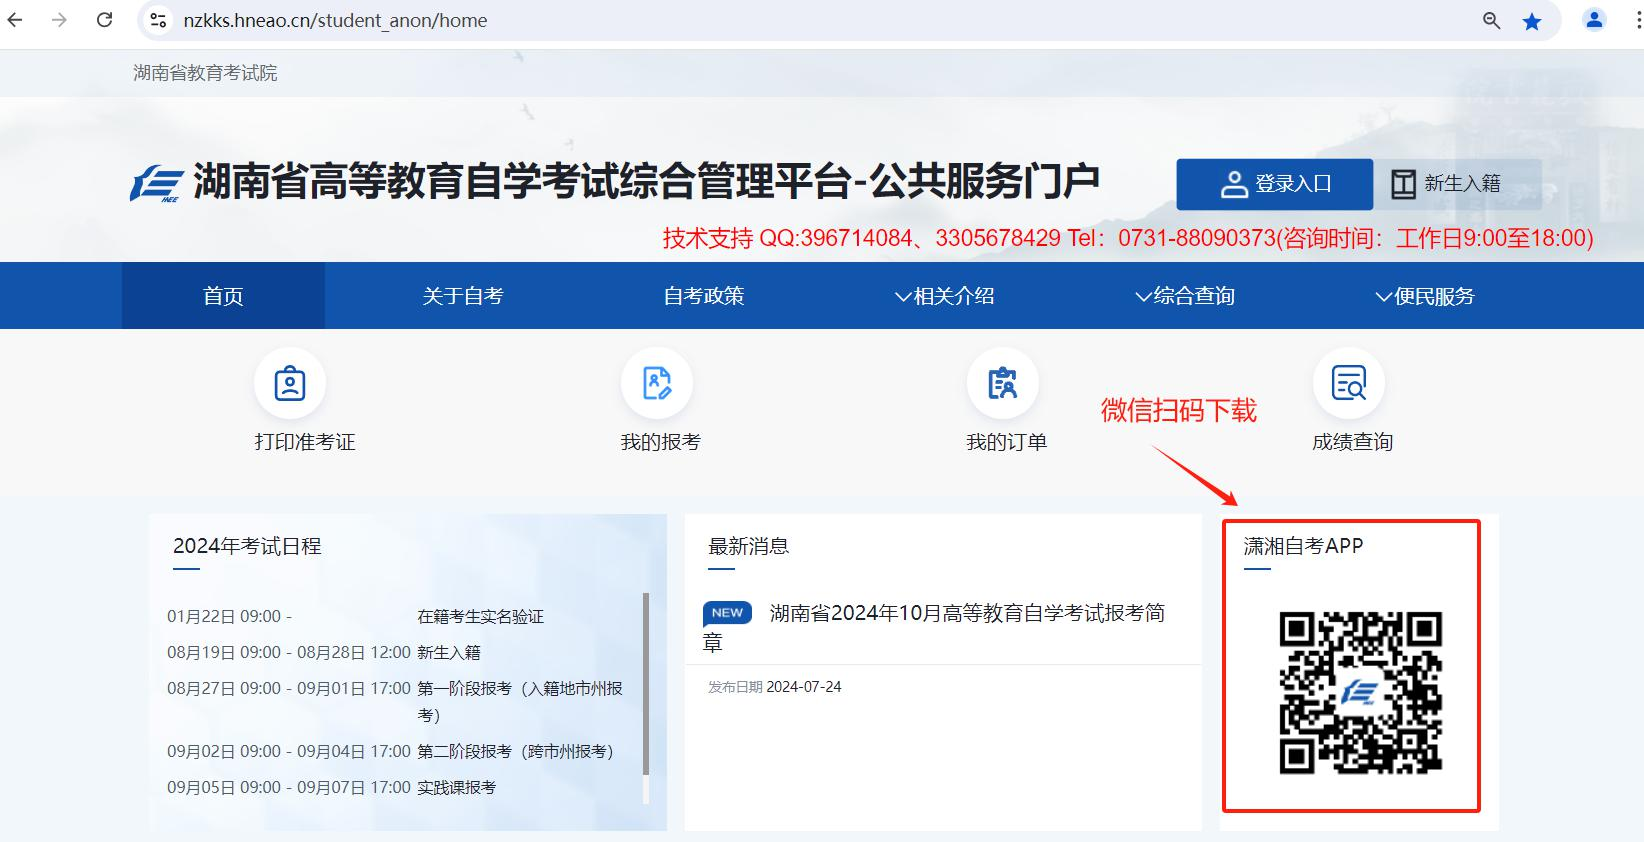Reload the page with refresh icon
Viewport: 1644px width, 842px height.
104,20
